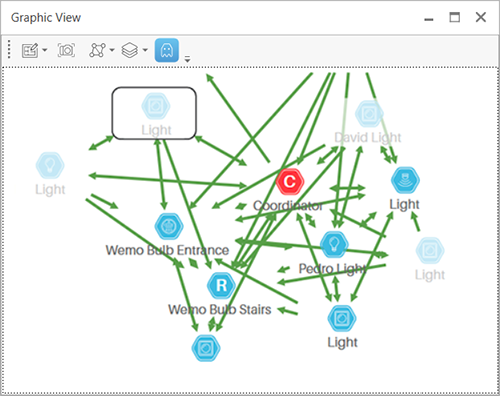This screenshot has width=500, height=396.
Task: Expand the edit layout dropdown arrow
Action: pos(45,50)
